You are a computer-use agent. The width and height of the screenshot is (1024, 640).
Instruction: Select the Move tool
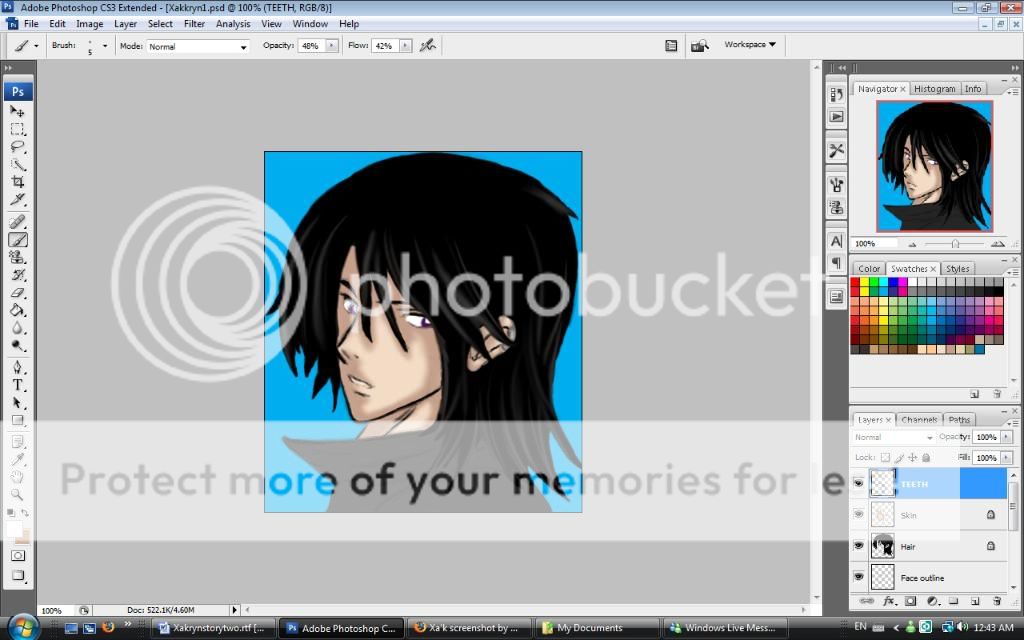[x=18, y=111]
